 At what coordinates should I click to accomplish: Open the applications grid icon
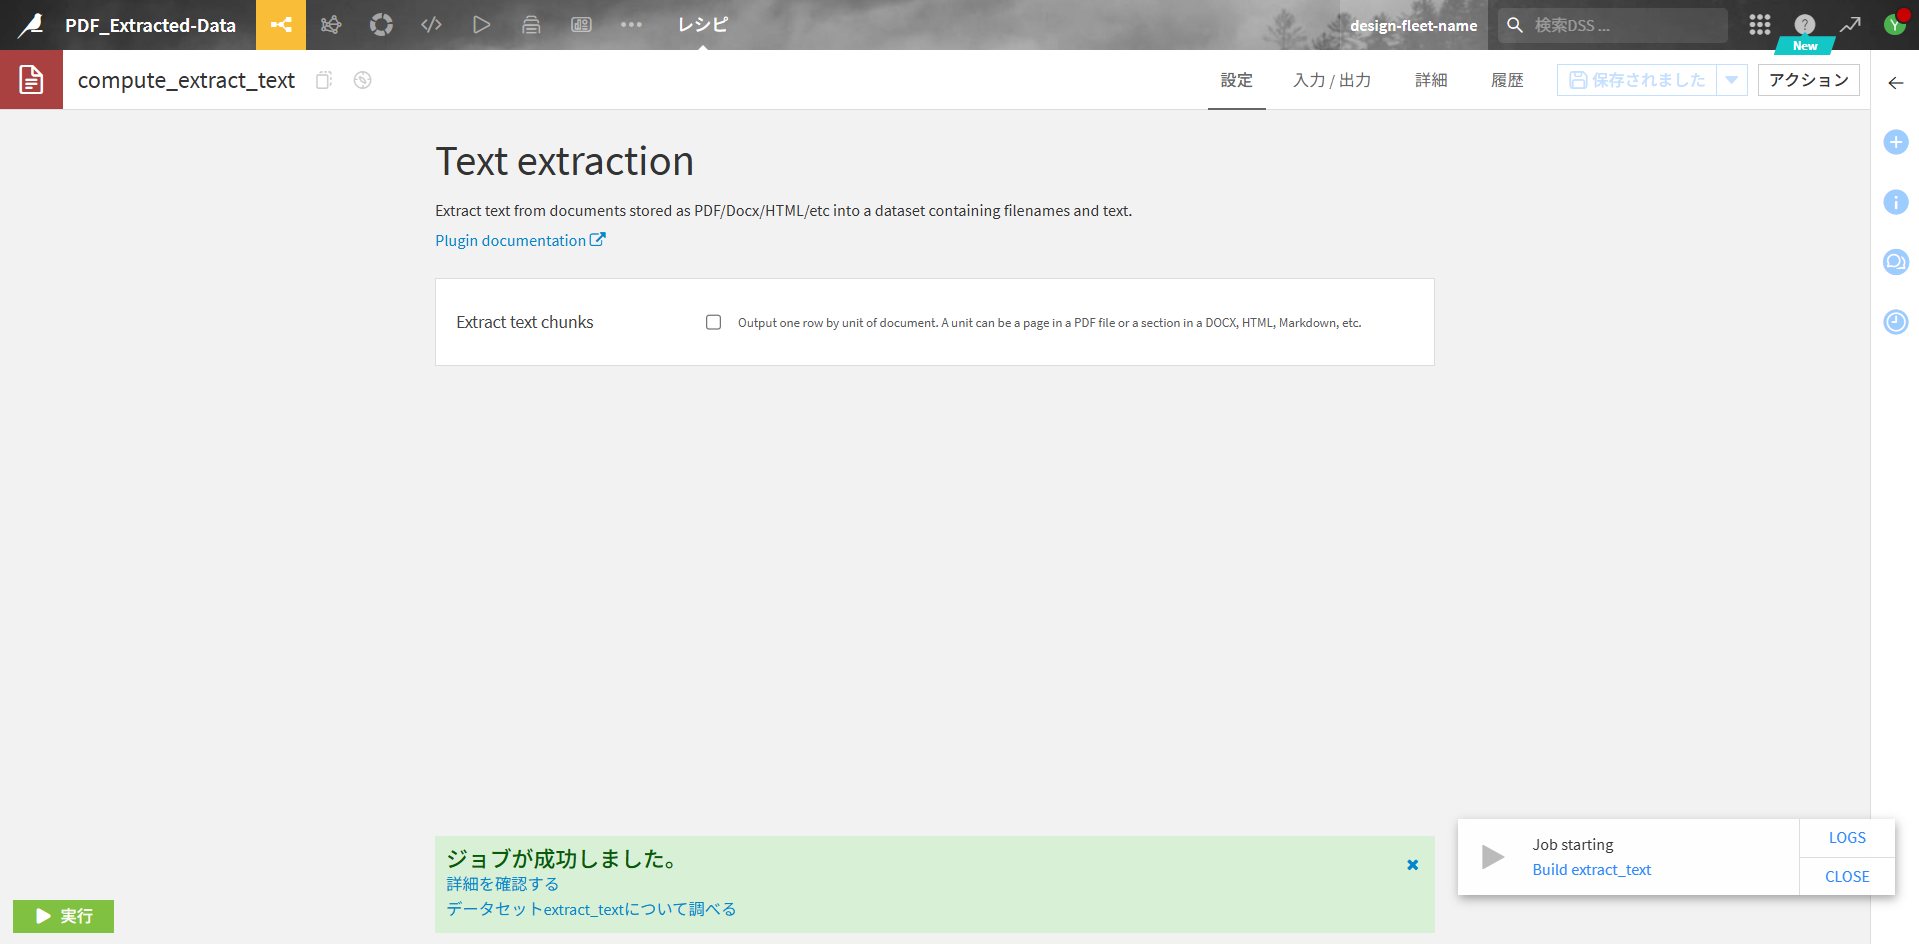coord(1759,25)
